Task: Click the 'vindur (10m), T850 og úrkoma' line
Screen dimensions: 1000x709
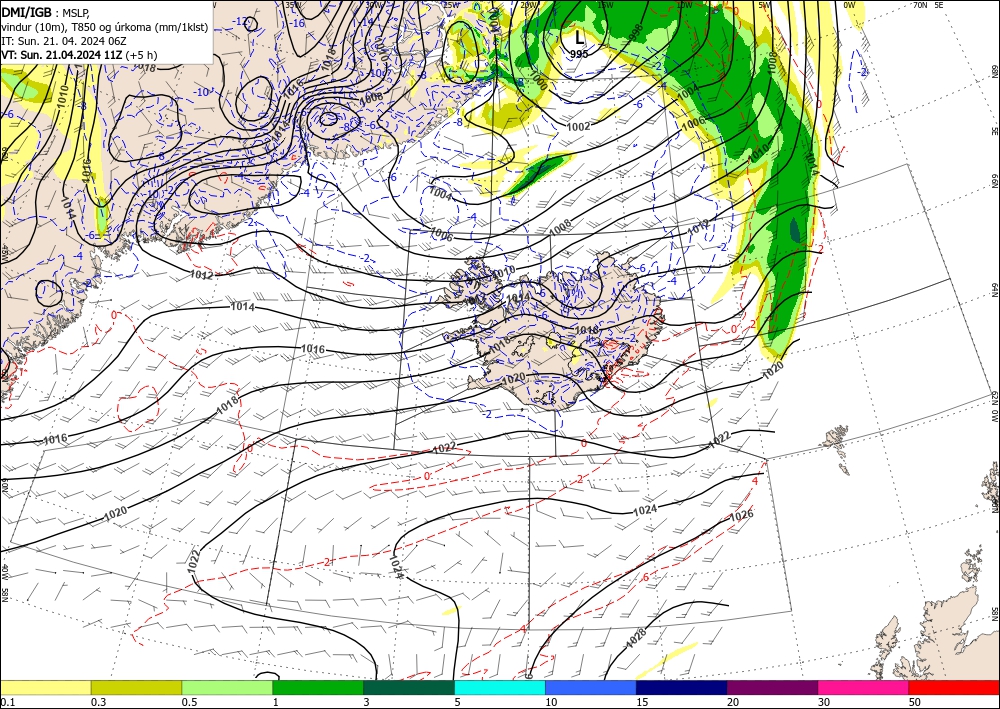Action: (x=105, y=27)
